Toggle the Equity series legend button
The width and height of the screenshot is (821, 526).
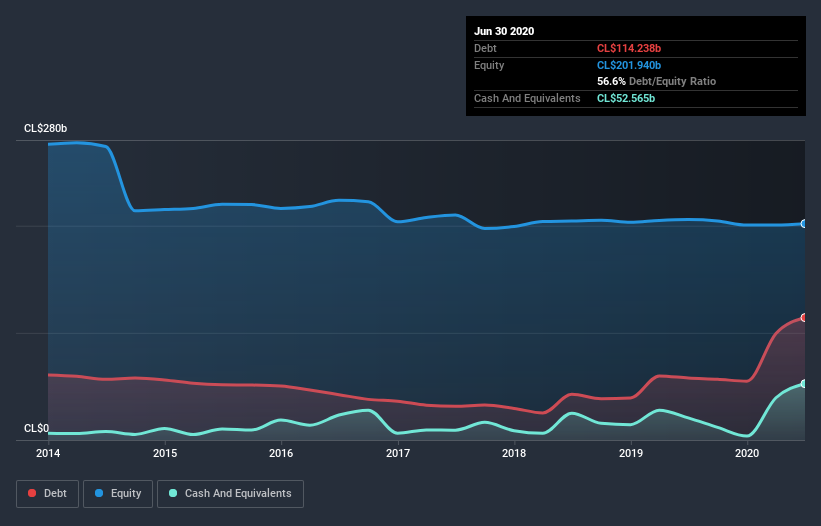tap(118, 494)
